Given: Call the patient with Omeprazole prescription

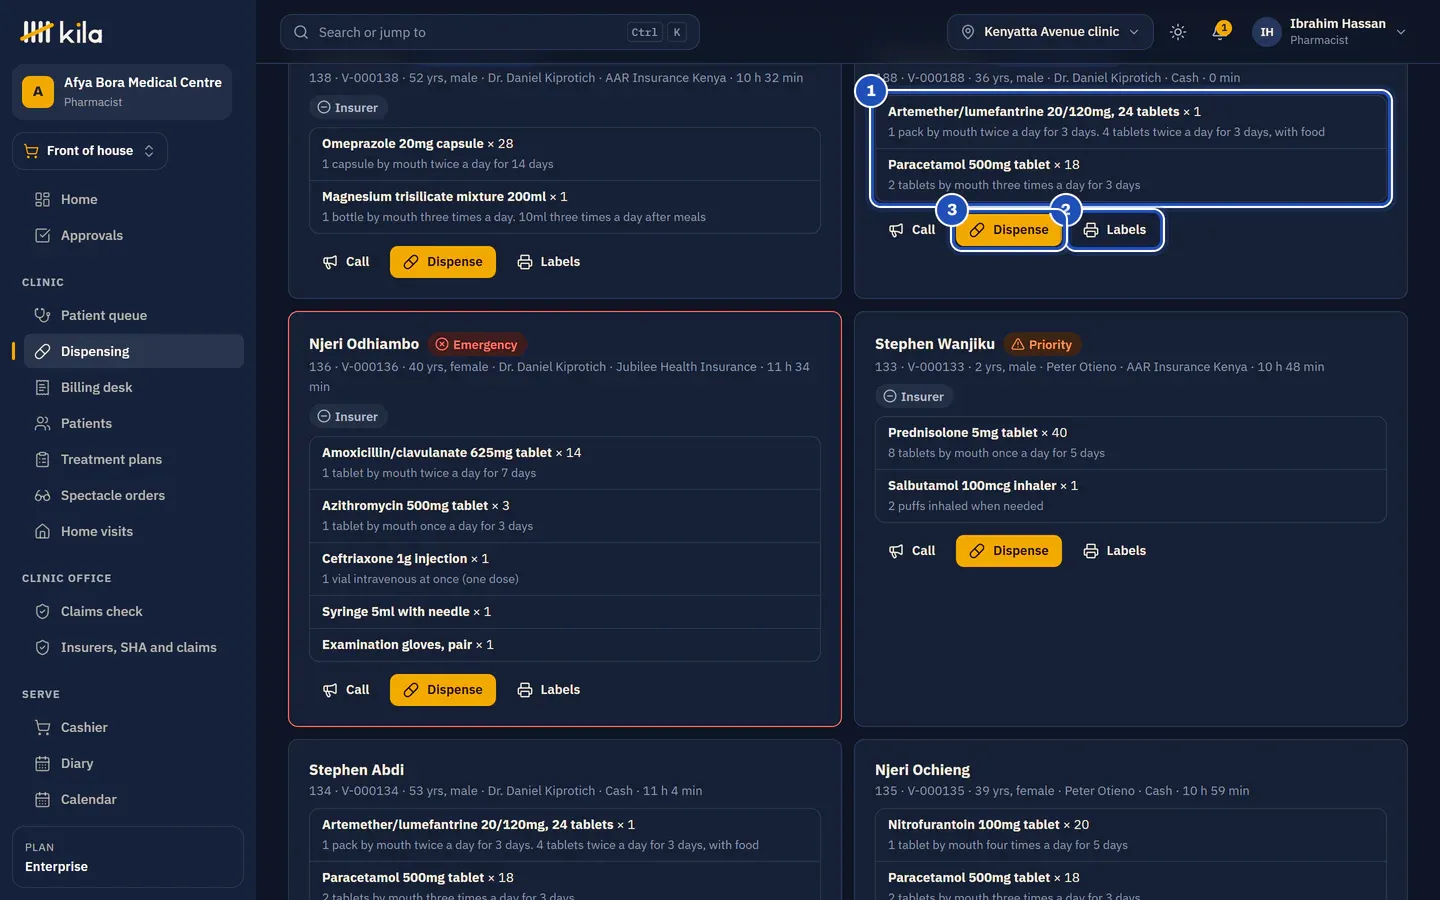Looking at the screenshot, I should (x=346, y=262).
